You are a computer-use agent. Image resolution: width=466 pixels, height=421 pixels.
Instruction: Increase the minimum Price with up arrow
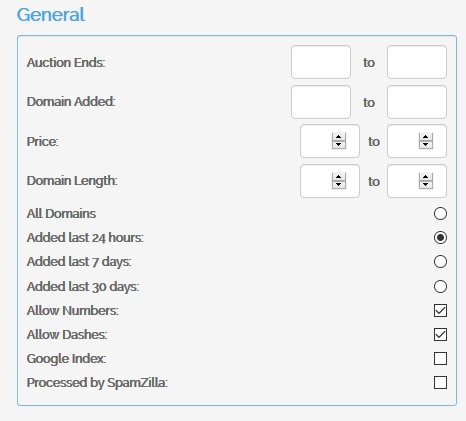339,137
